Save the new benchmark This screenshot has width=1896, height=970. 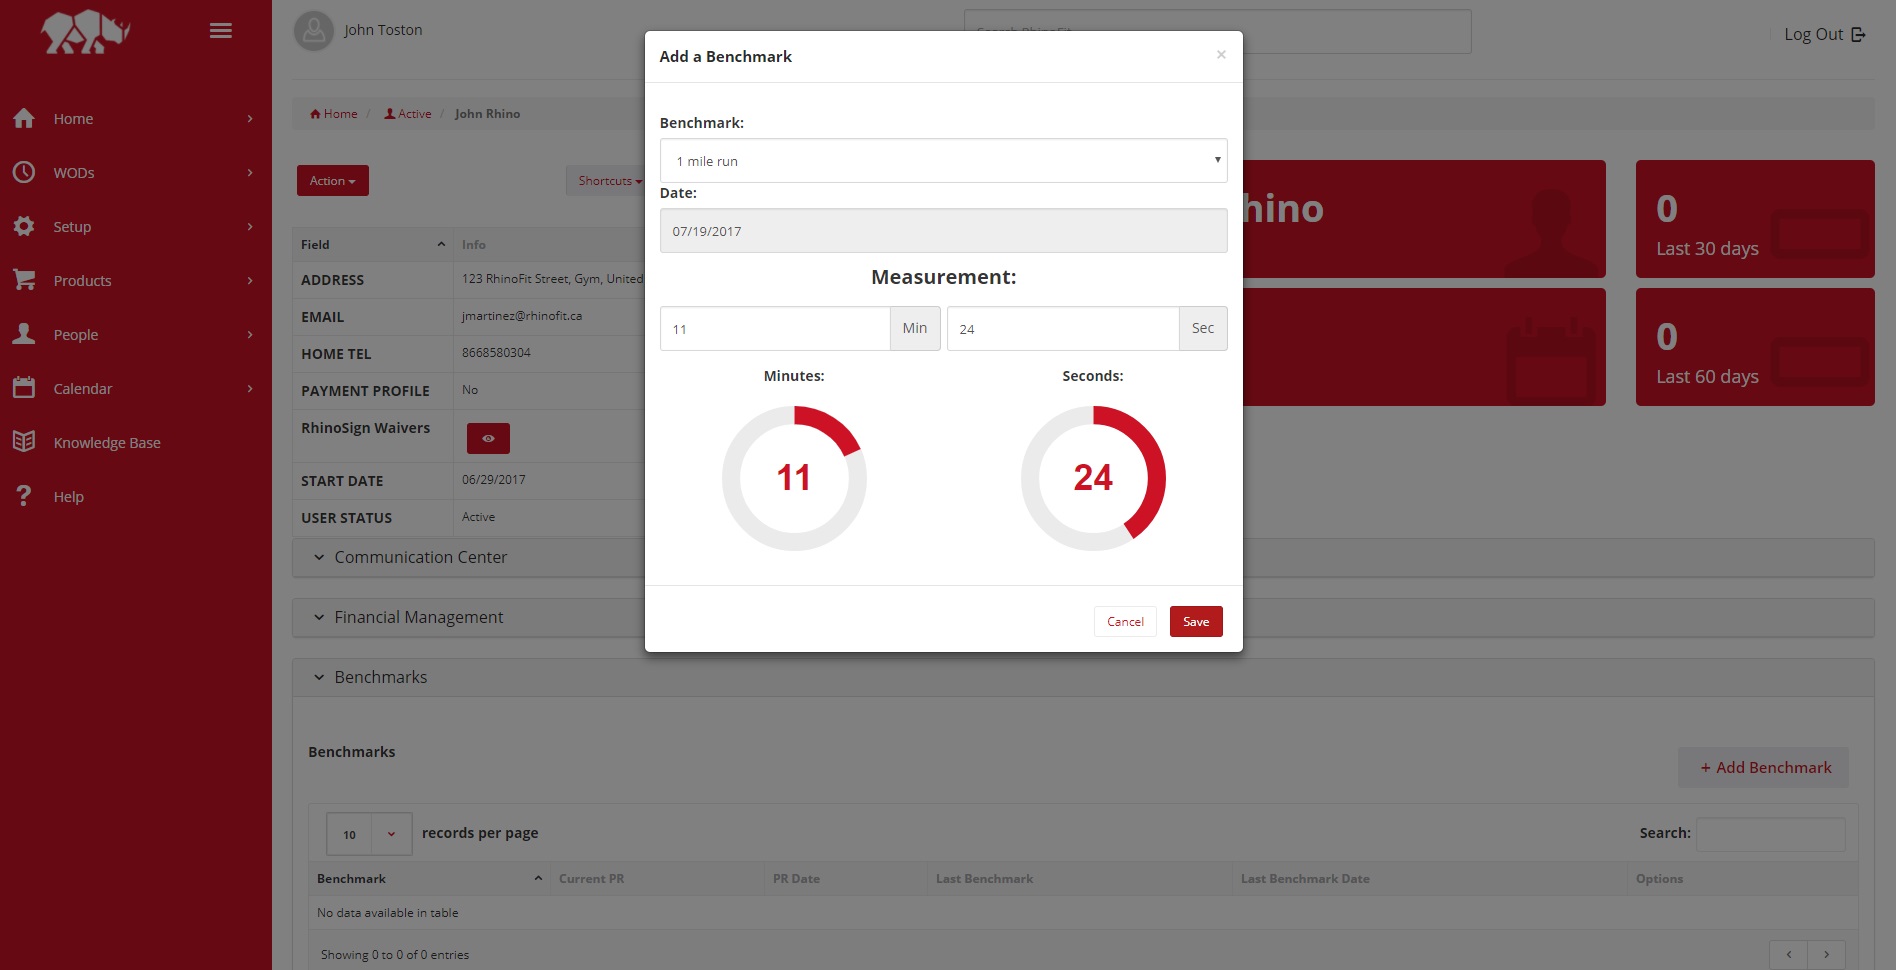(1195, 621)
